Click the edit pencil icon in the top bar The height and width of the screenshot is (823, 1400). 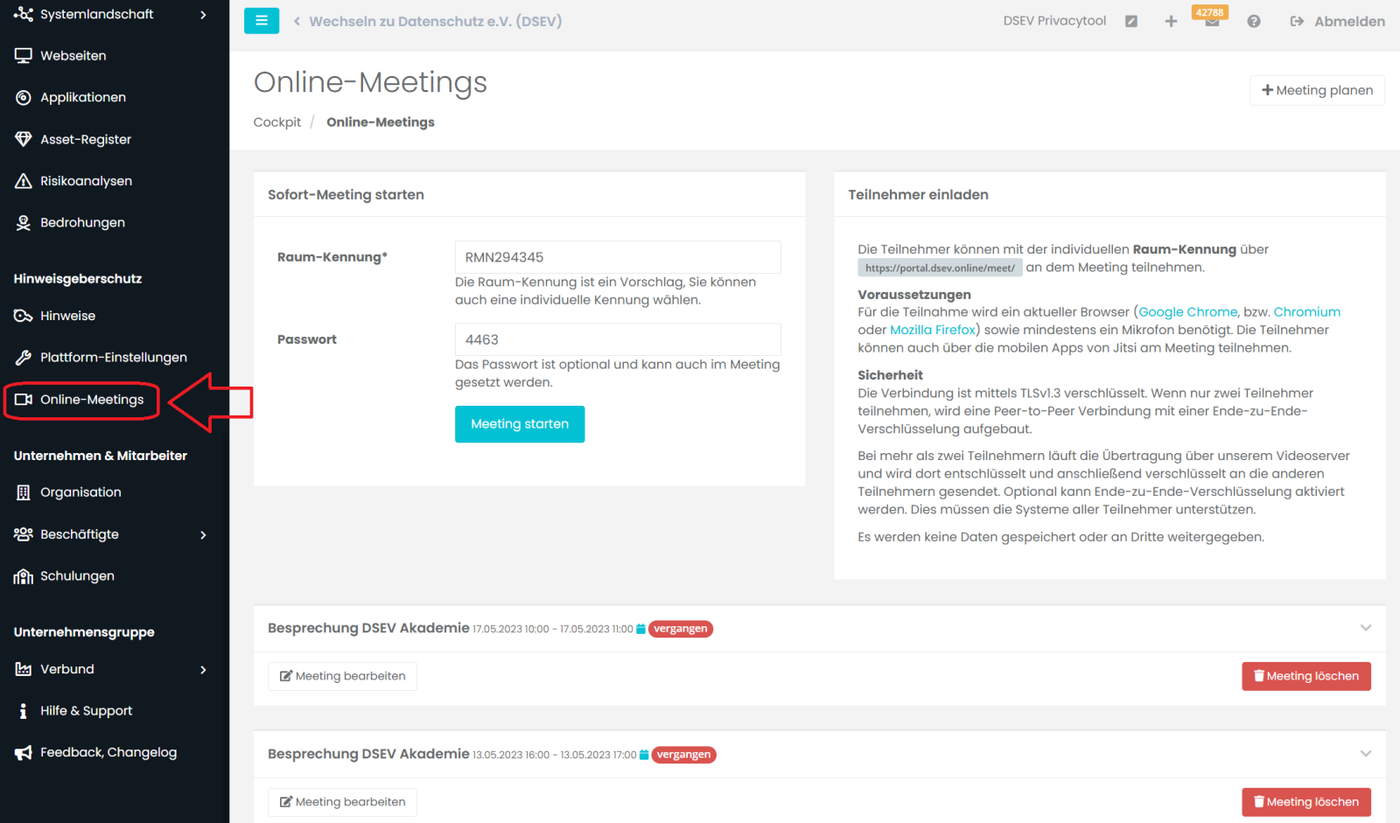coord(1131,21)
